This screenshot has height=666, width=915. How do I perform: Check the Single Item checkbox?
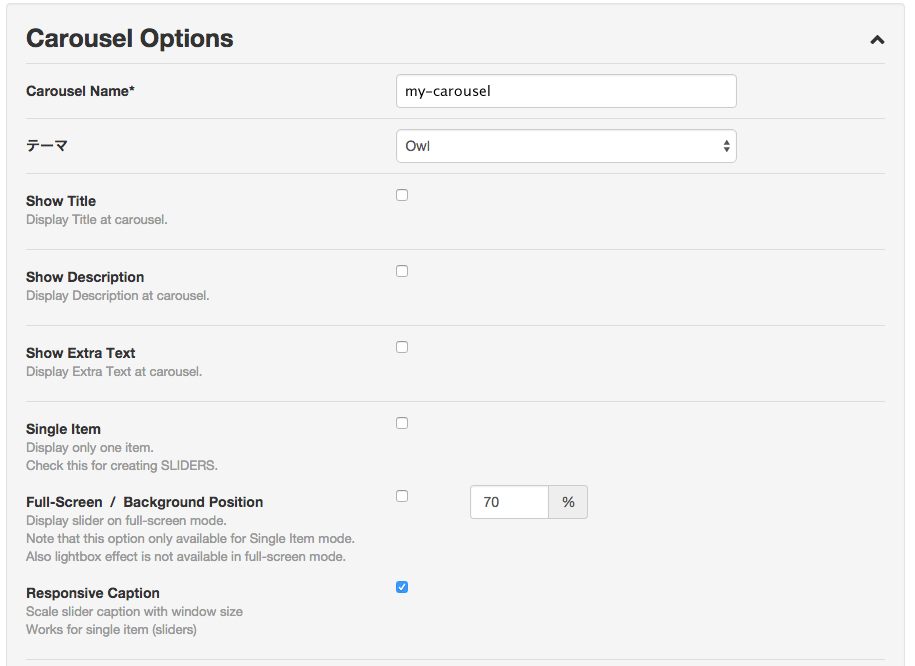click(402, 423)
